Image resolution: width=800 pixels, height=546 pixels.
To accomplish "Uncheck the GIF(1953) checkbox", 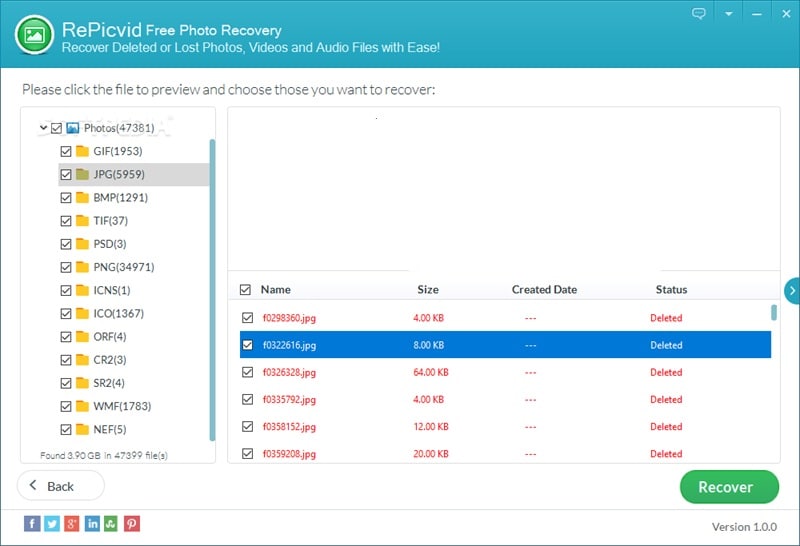I will coord(66,151).
